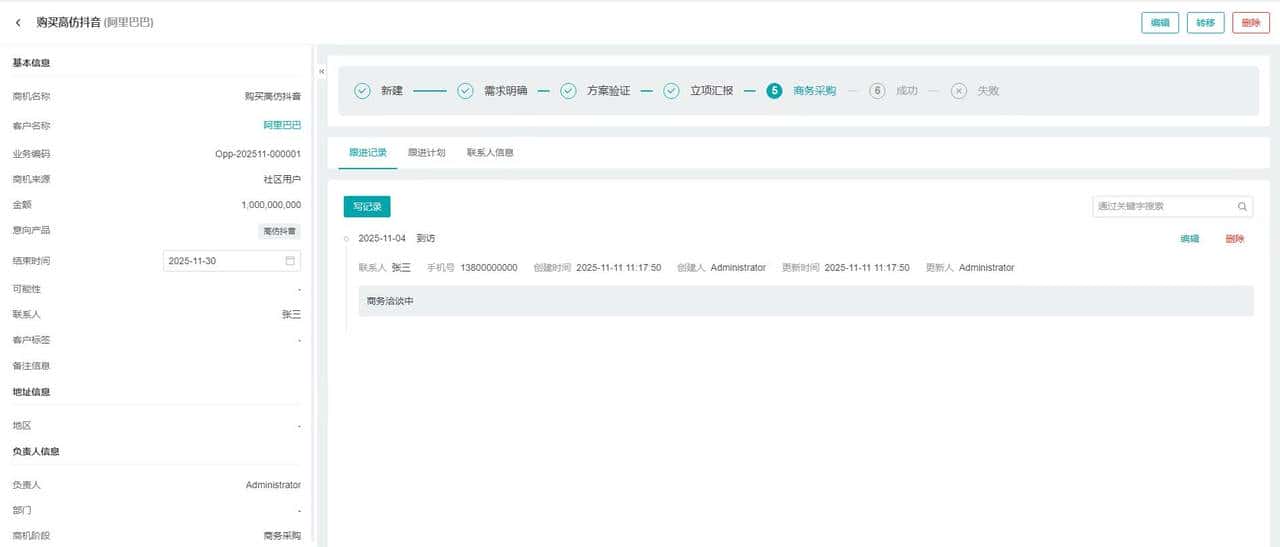This screenshot has width=1280, height=547.
Task: Click the 转移 button
Action: point(1206,23)
